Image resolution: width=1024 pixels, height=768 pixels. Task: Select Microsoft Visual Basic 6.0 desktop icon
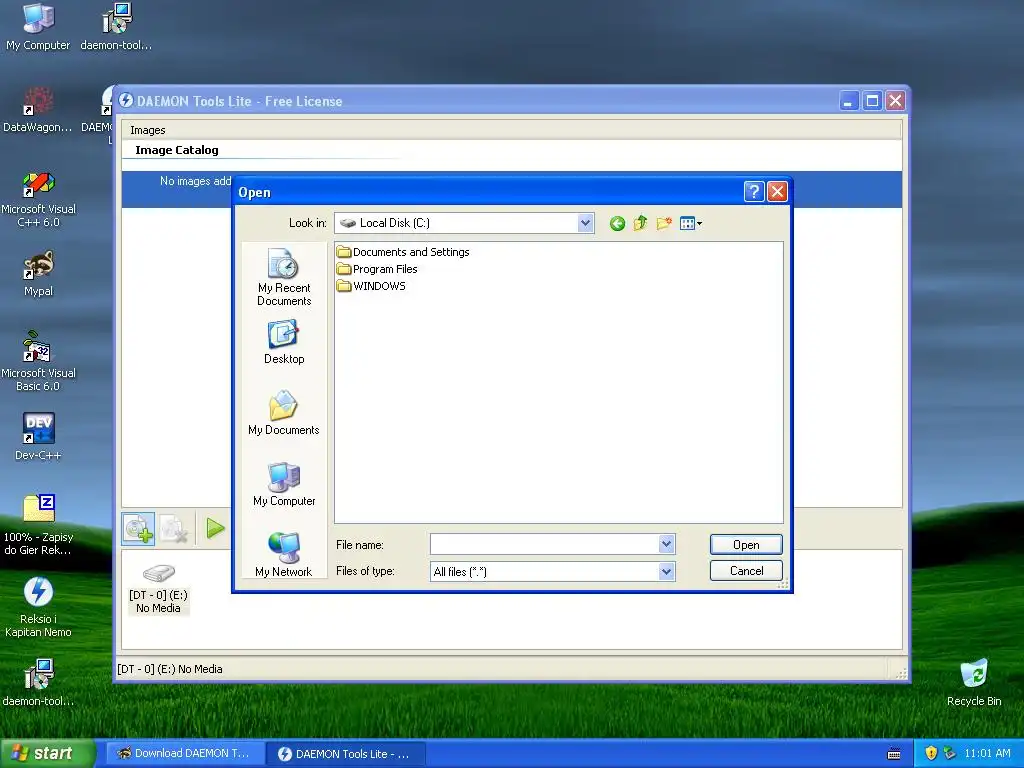tap(38, 361)
